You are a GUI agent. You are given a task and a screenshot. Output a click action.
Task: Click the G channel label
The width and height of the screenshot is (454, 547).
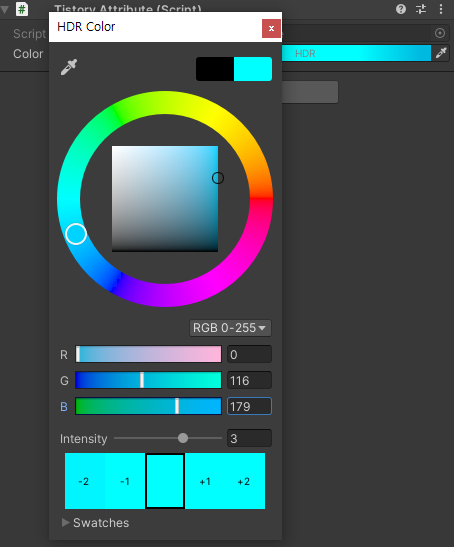coord(64,381)
